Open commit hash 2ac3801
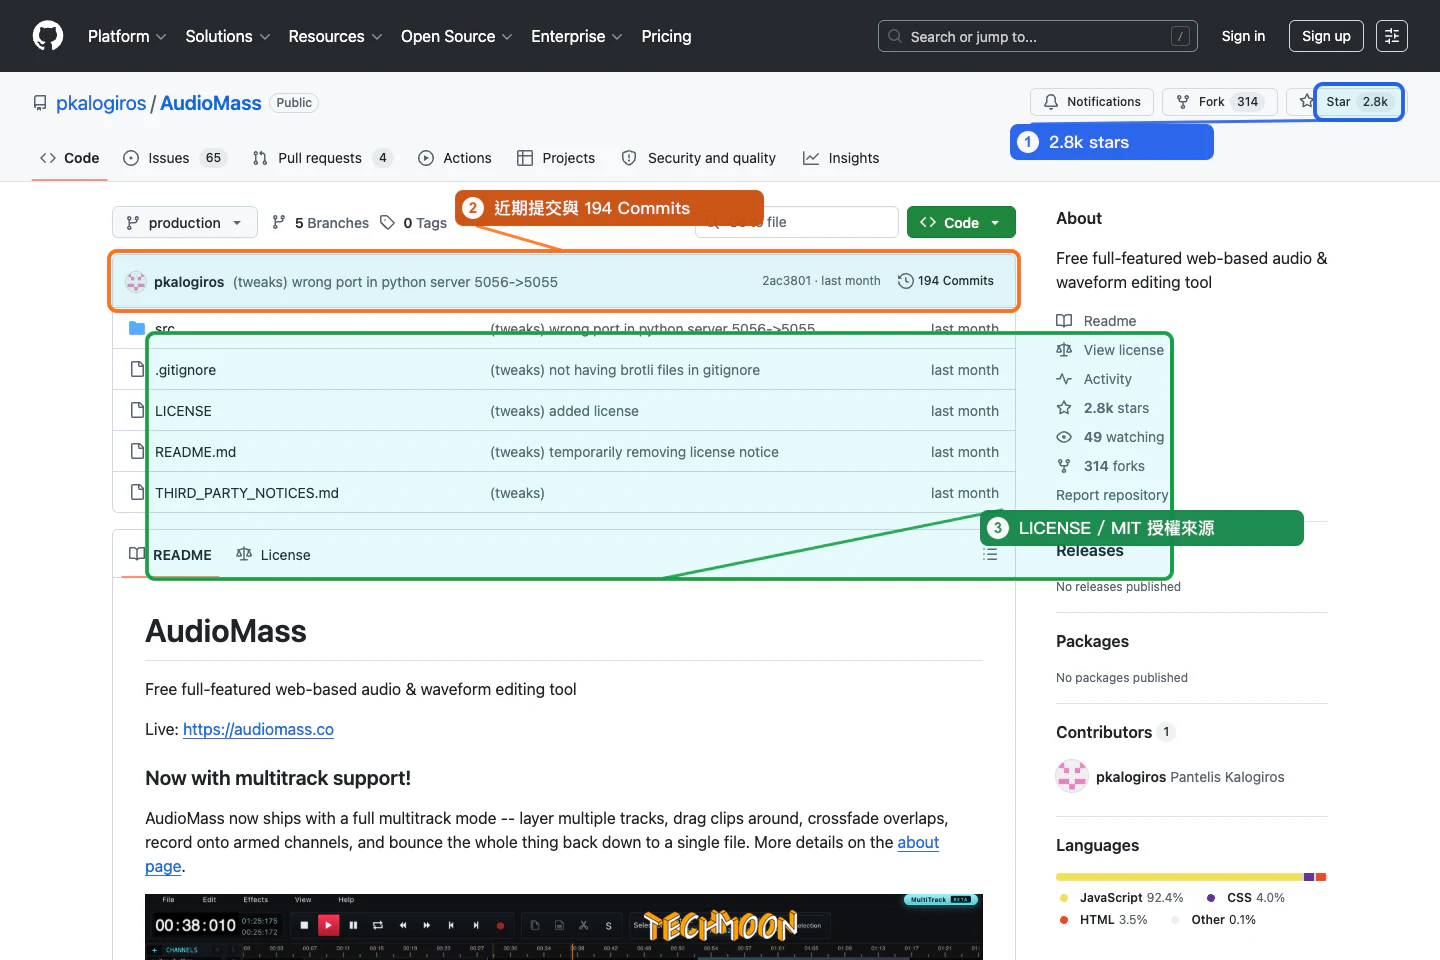The width and height of the screenshot is (1440, 960). pyautogui.click(x=786, y=281)
